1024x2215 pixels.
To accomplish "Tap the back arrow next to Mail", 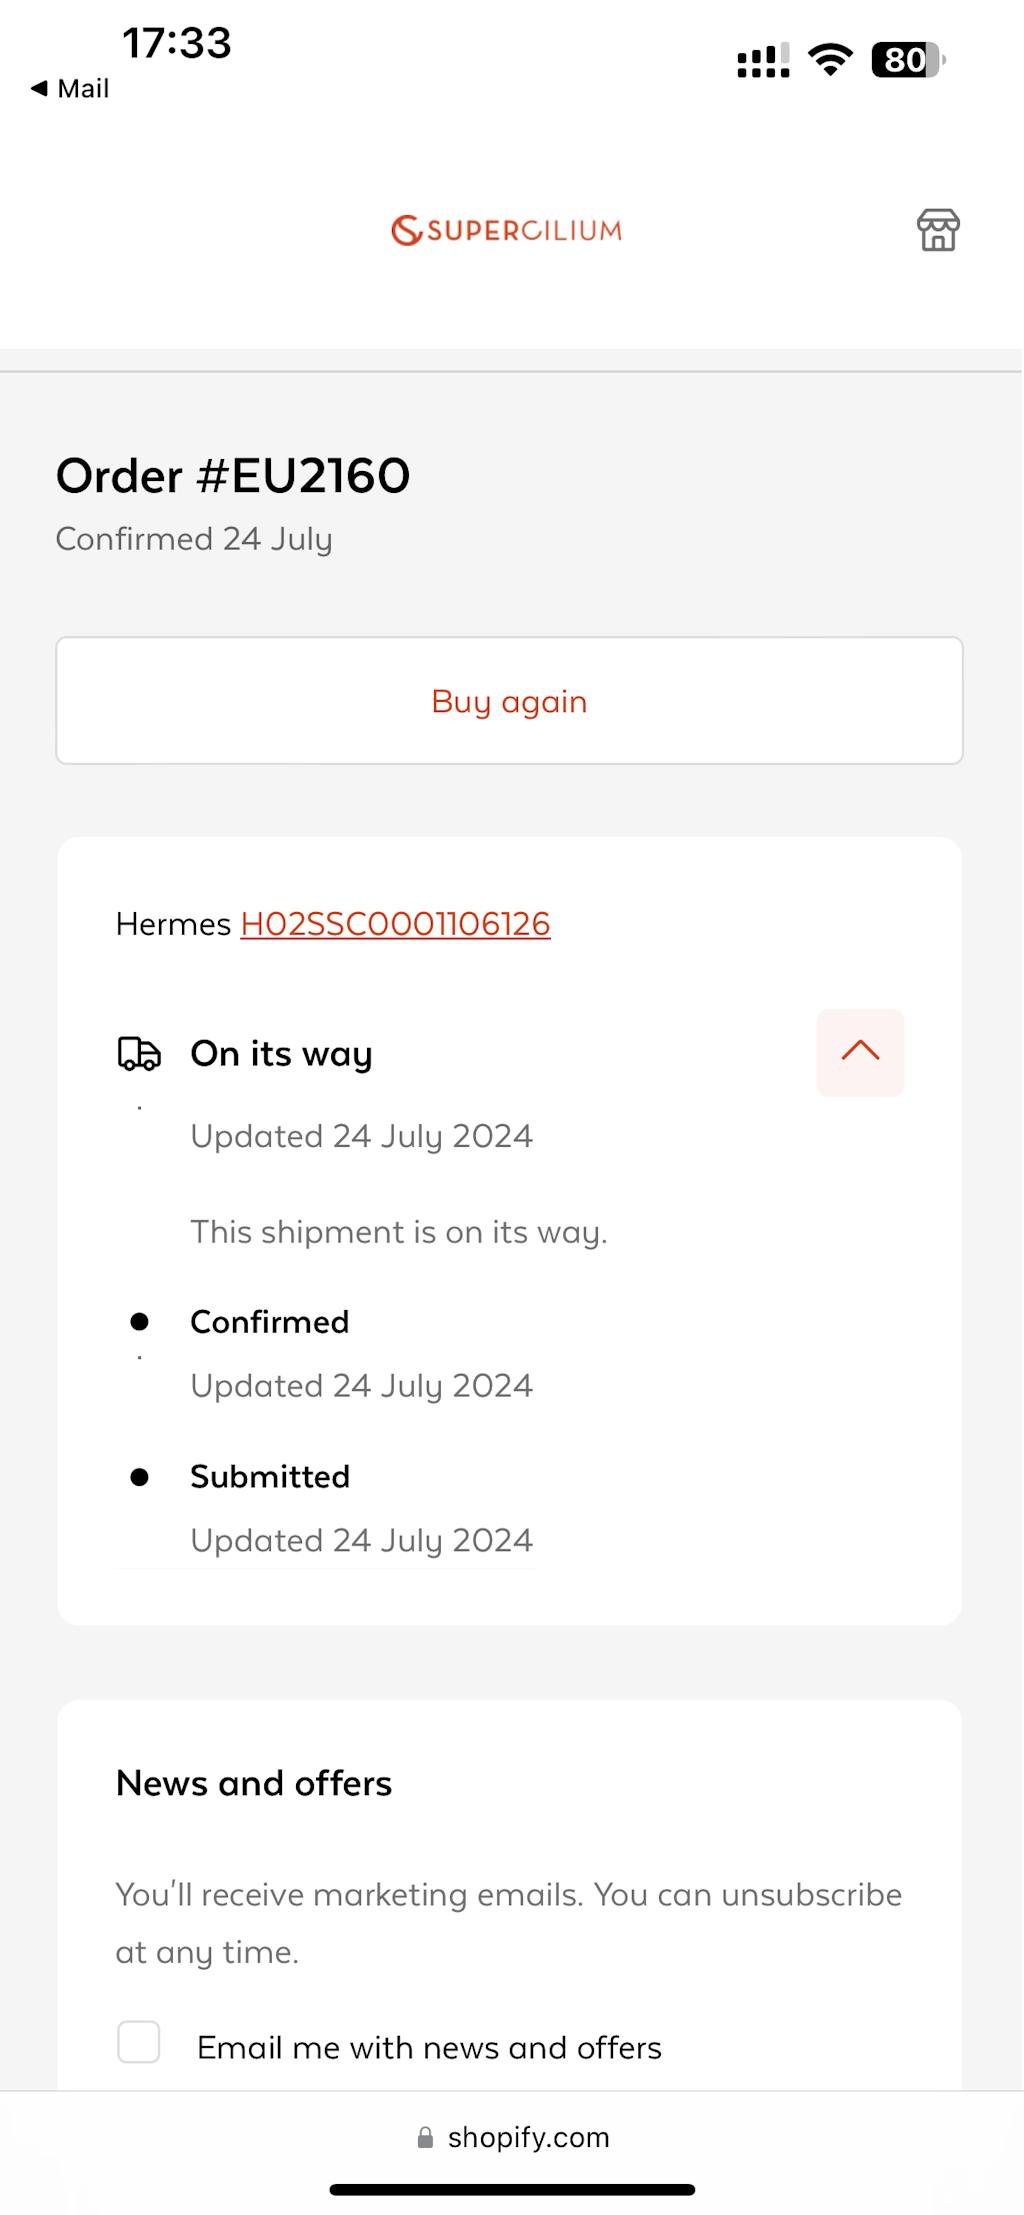I will [39, 88].
